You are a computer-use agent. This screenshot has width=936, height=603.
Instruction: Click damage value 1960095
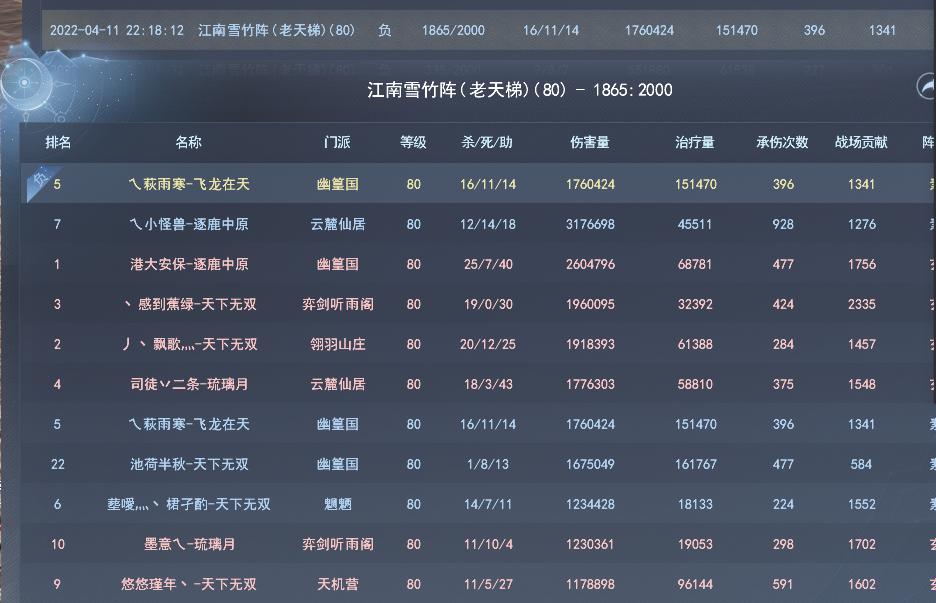point(590,304)
